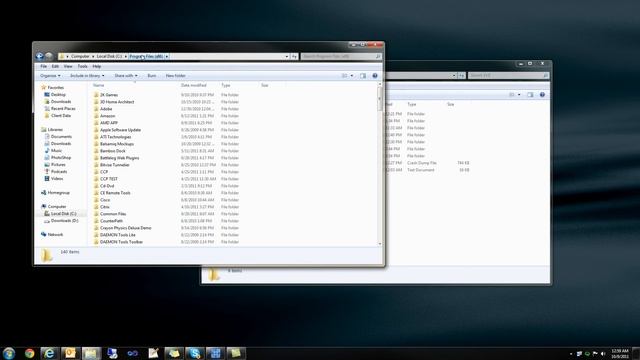The width and height of the screenshot is (640, 360).
Task: Select the Bamboo Dock folder
Action: point(113,151)
